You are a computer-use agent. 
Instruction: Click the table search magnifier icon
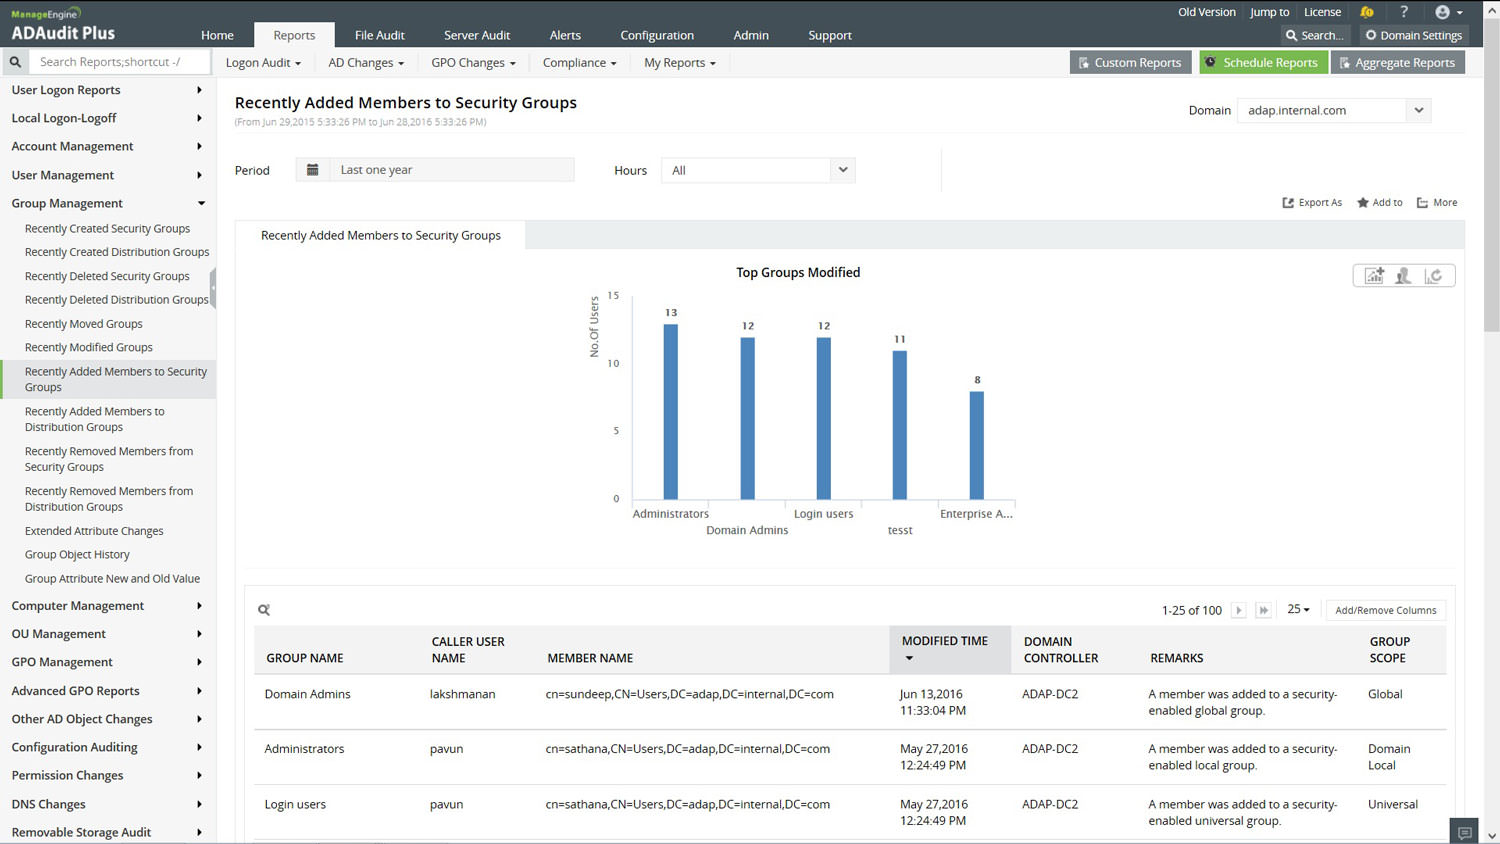pos(264,610)
